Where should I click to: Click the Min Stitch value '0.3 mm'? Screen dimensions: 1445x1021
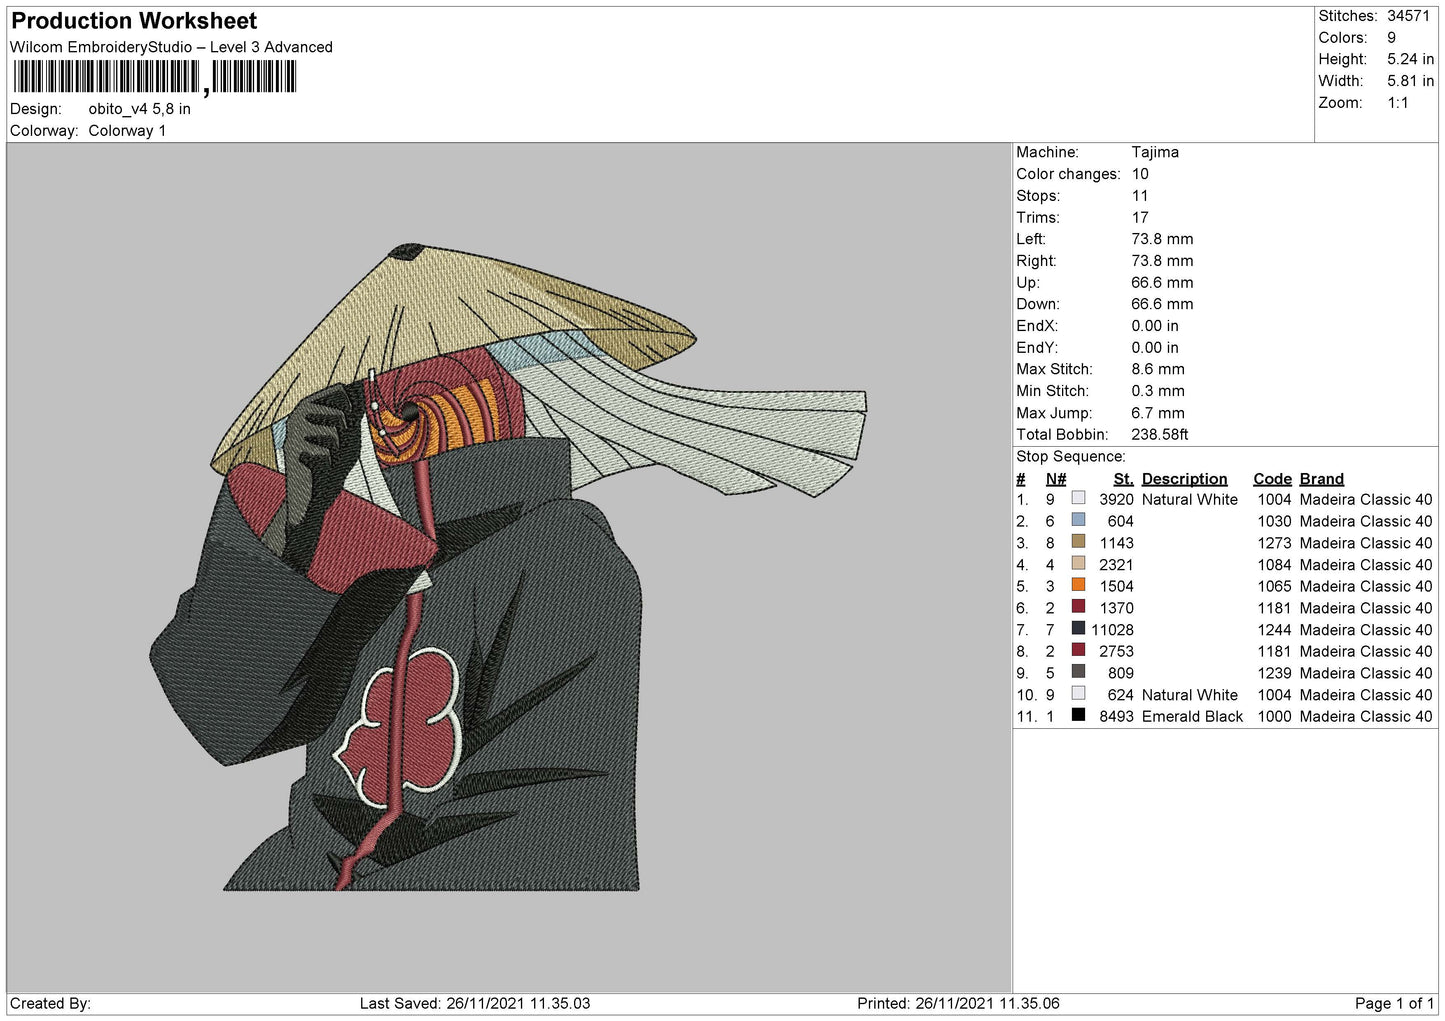point(1157,391)
